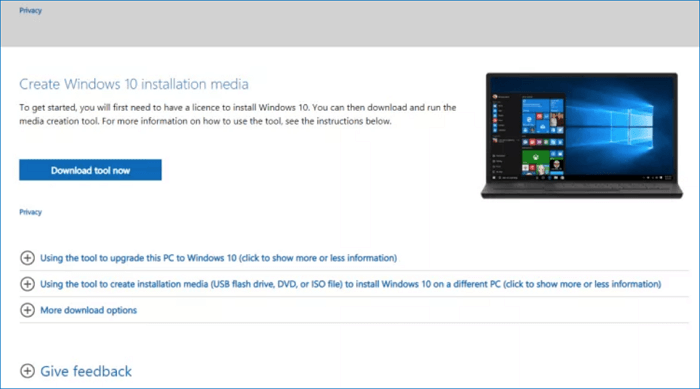Expand the plus icon for creating installation media

tap(27, 284)
